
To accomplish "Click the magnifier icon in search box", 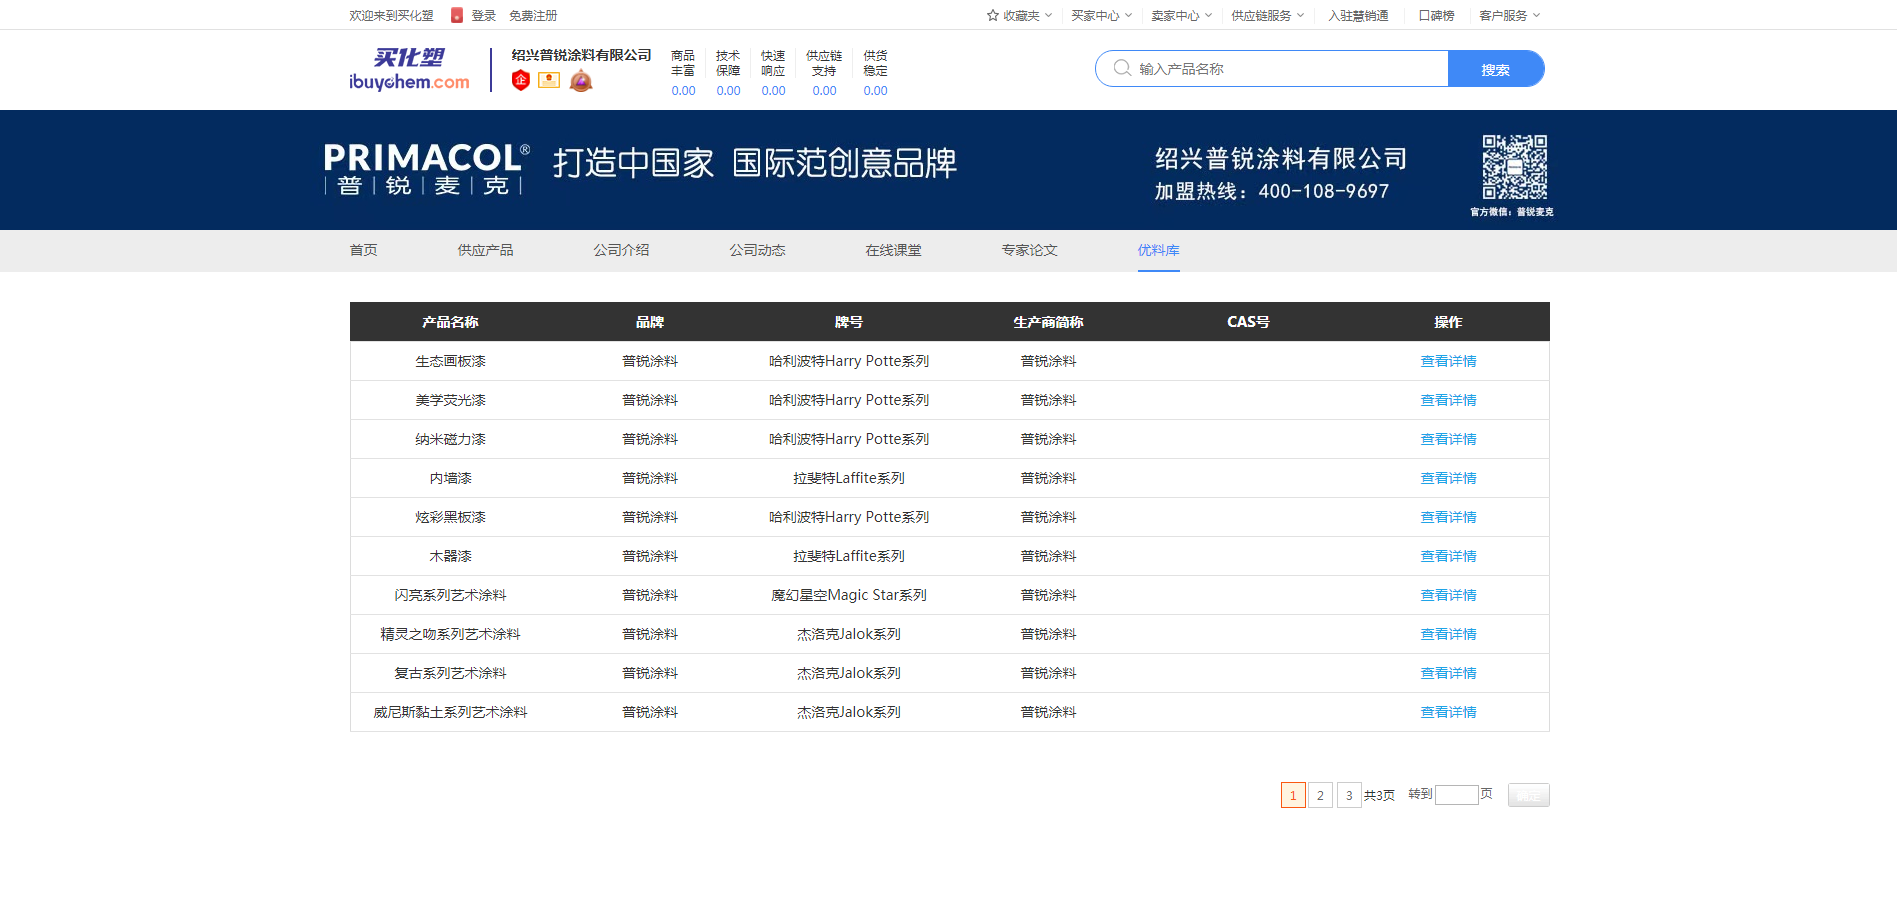I will [1122, 68].
